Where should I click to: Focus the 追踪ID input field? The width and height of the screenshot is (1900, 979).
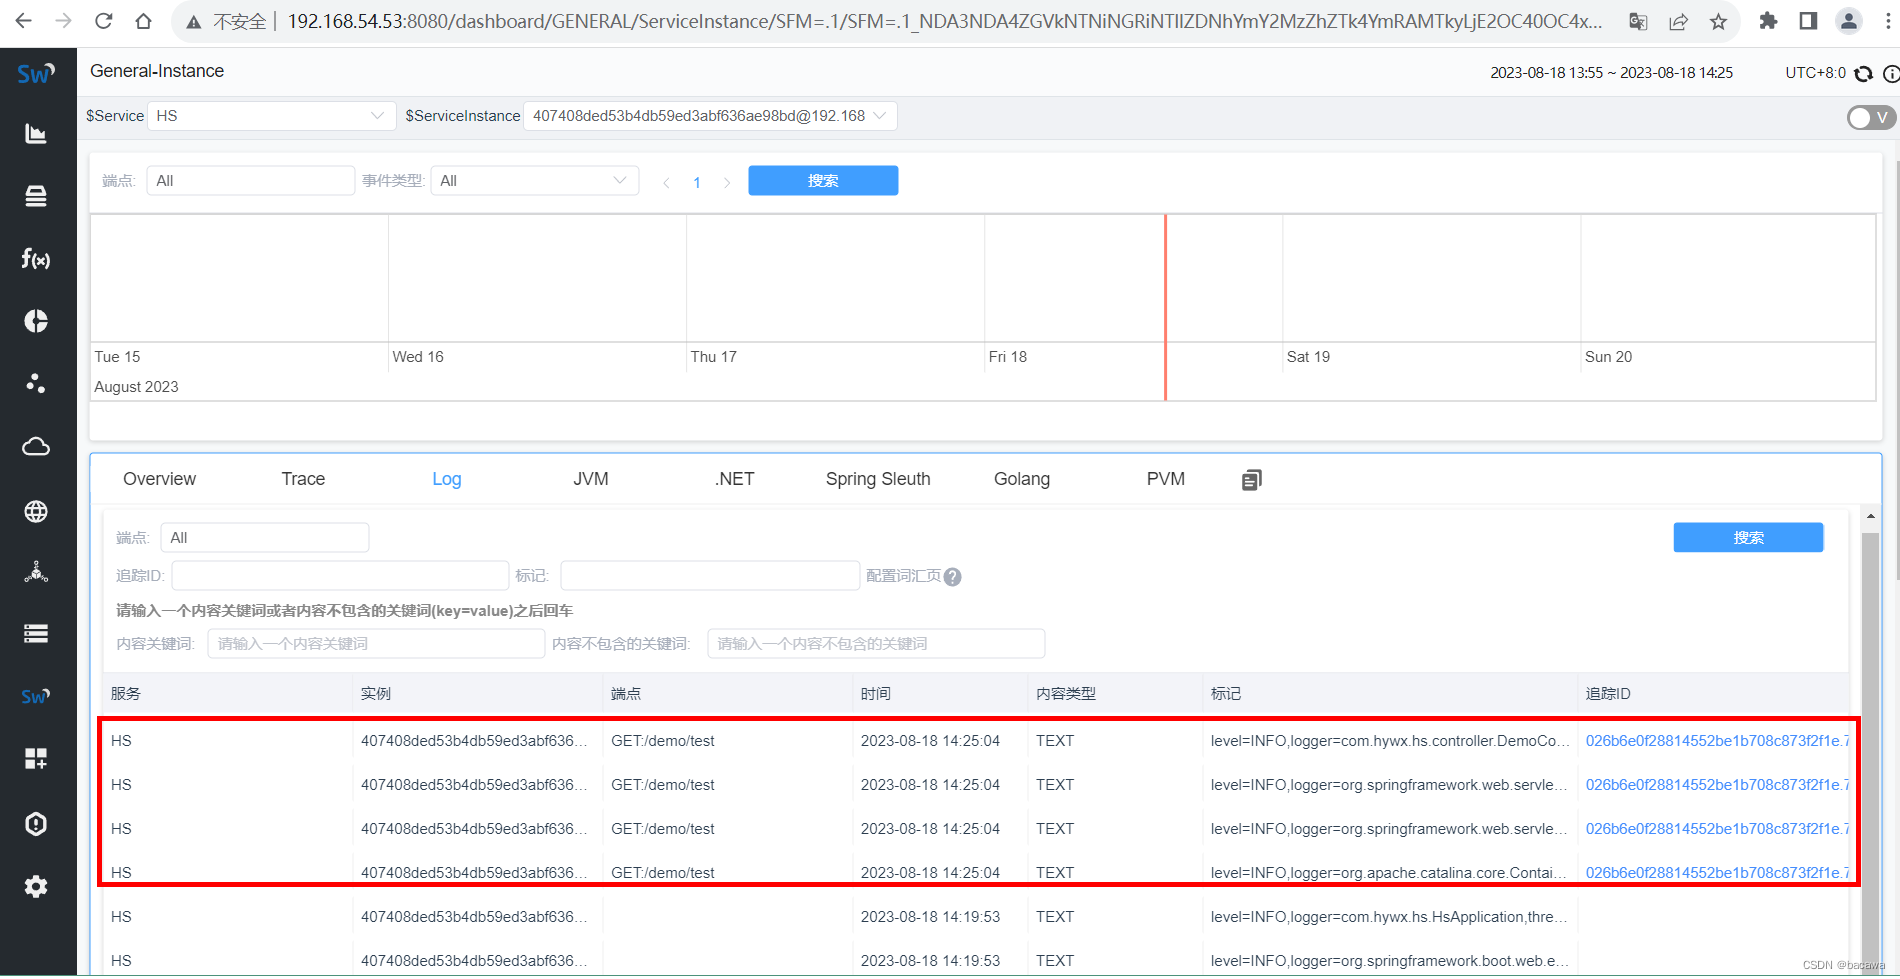click(340, 576)
